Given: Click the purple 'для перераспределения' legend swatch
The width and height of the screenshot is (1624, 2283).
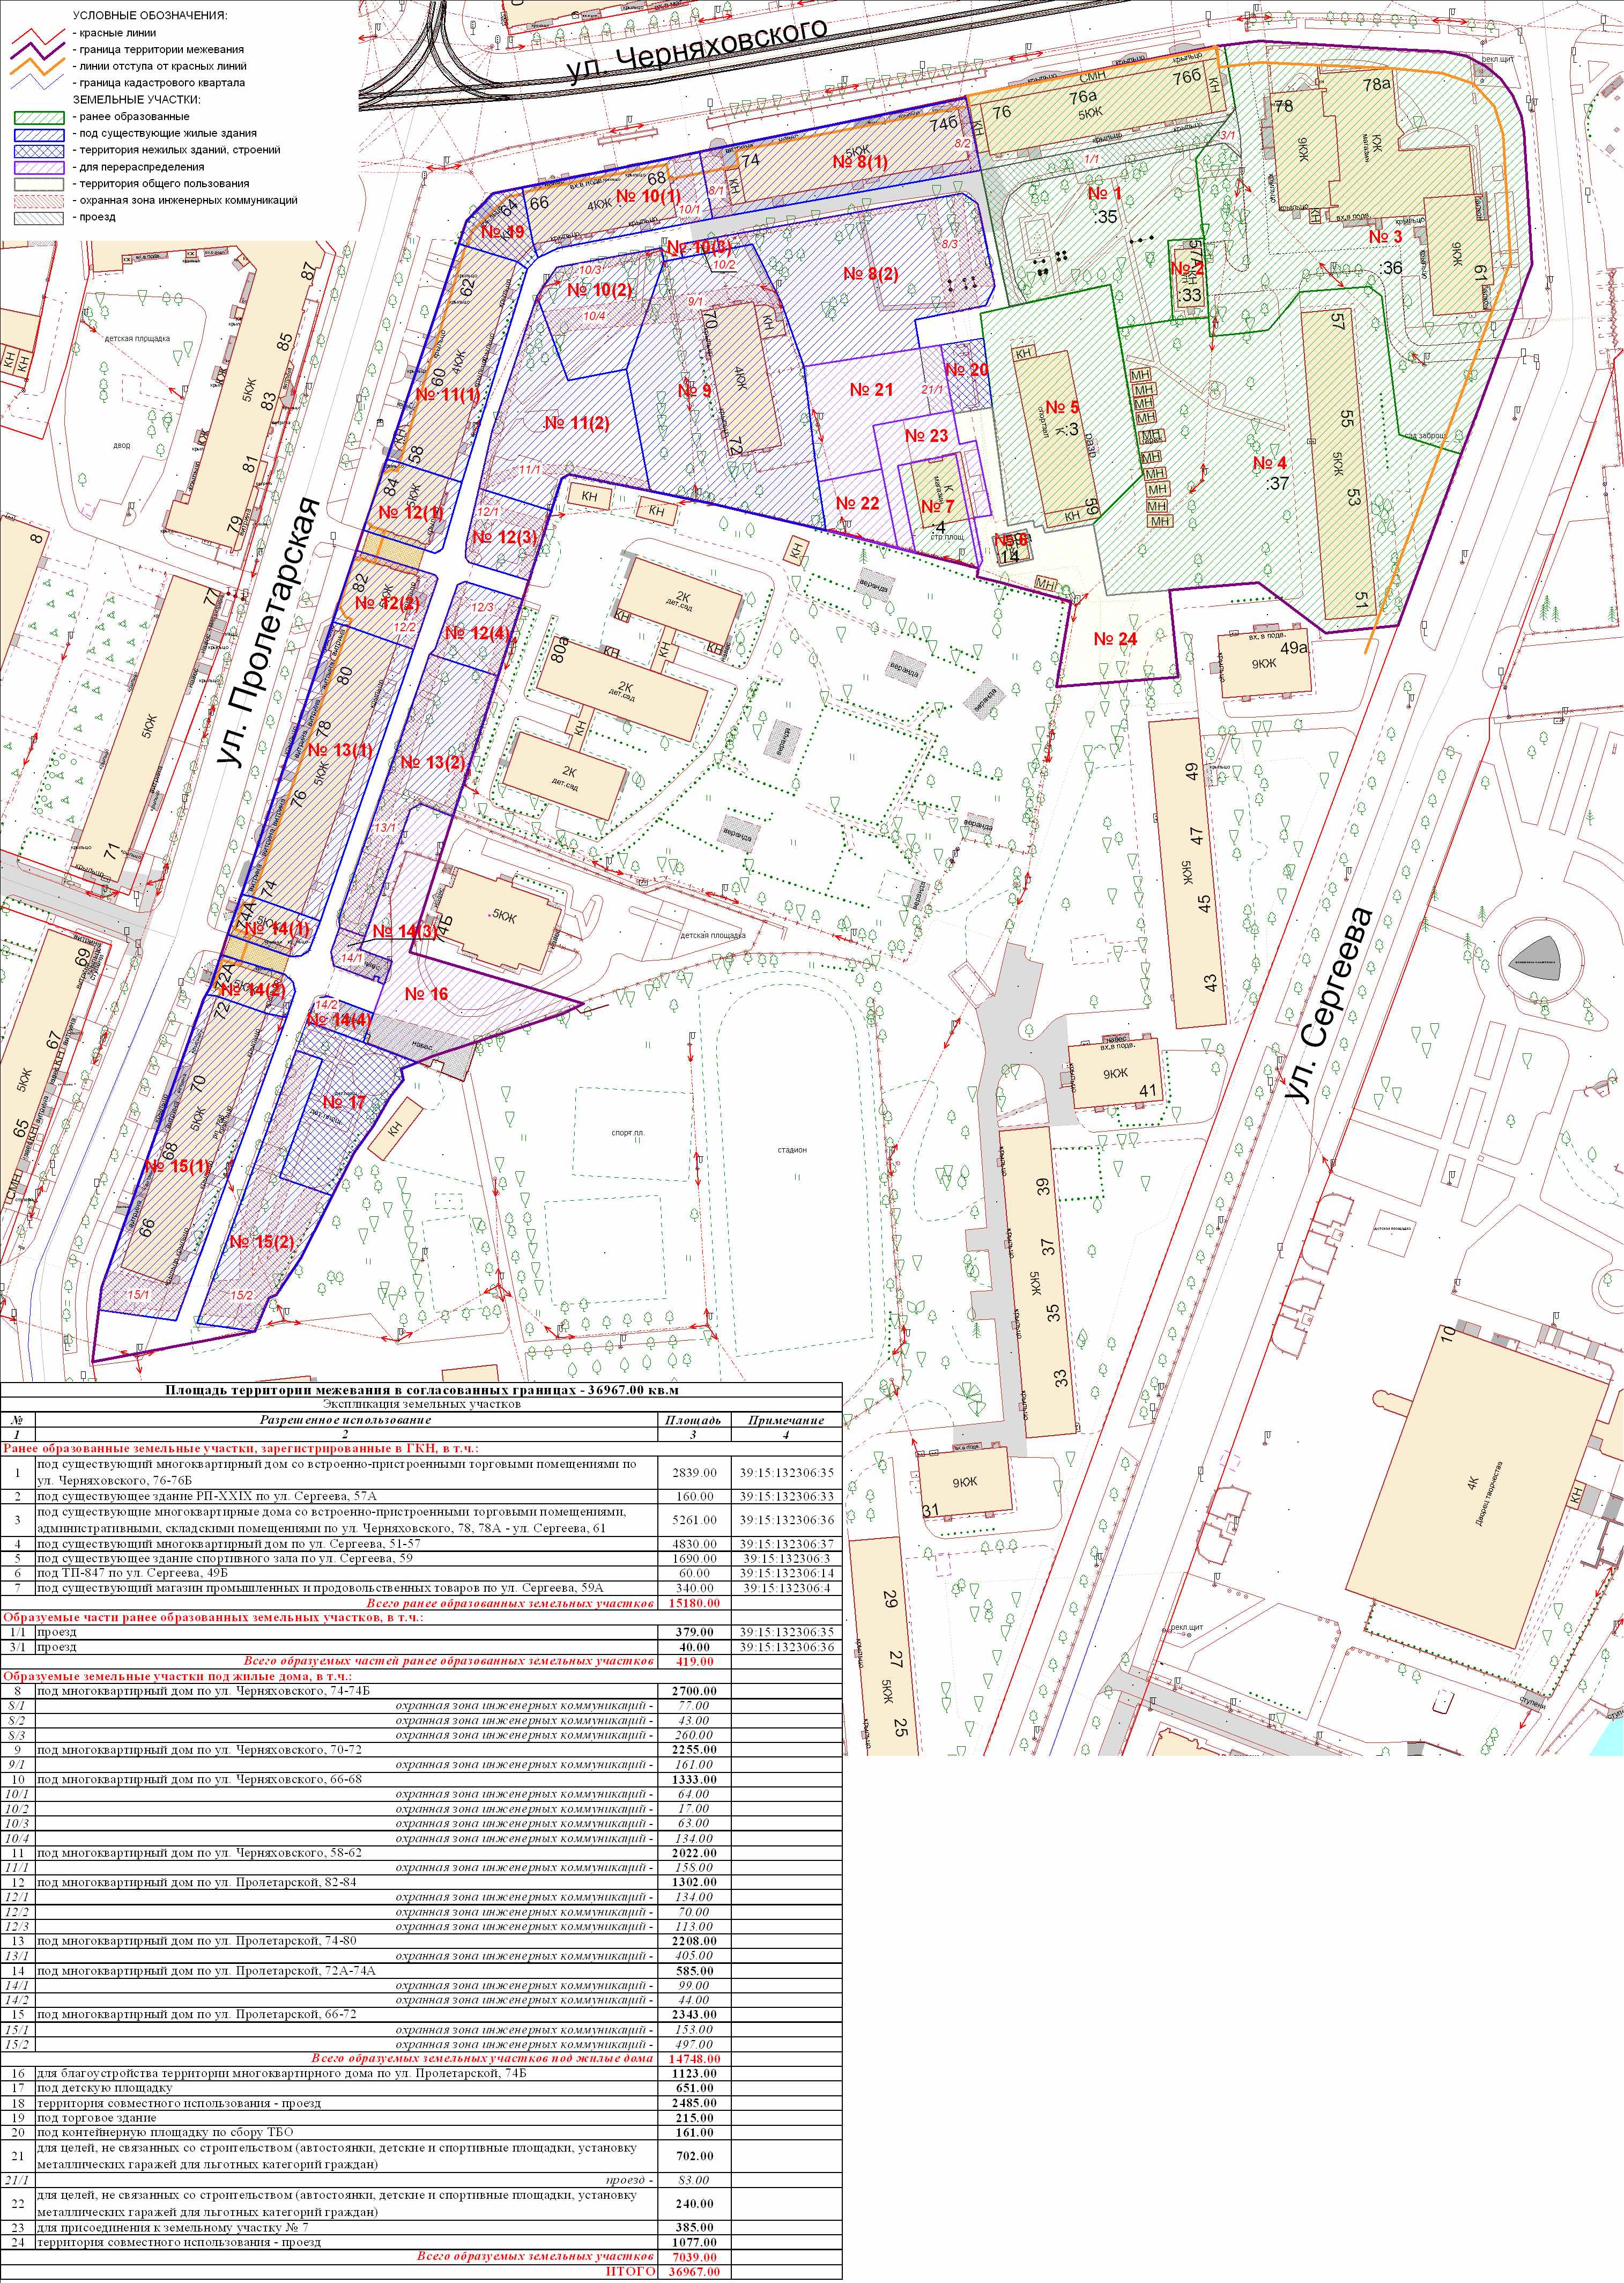Looking at the screenshot, I should pyautogui.click(x=39, y=167).
